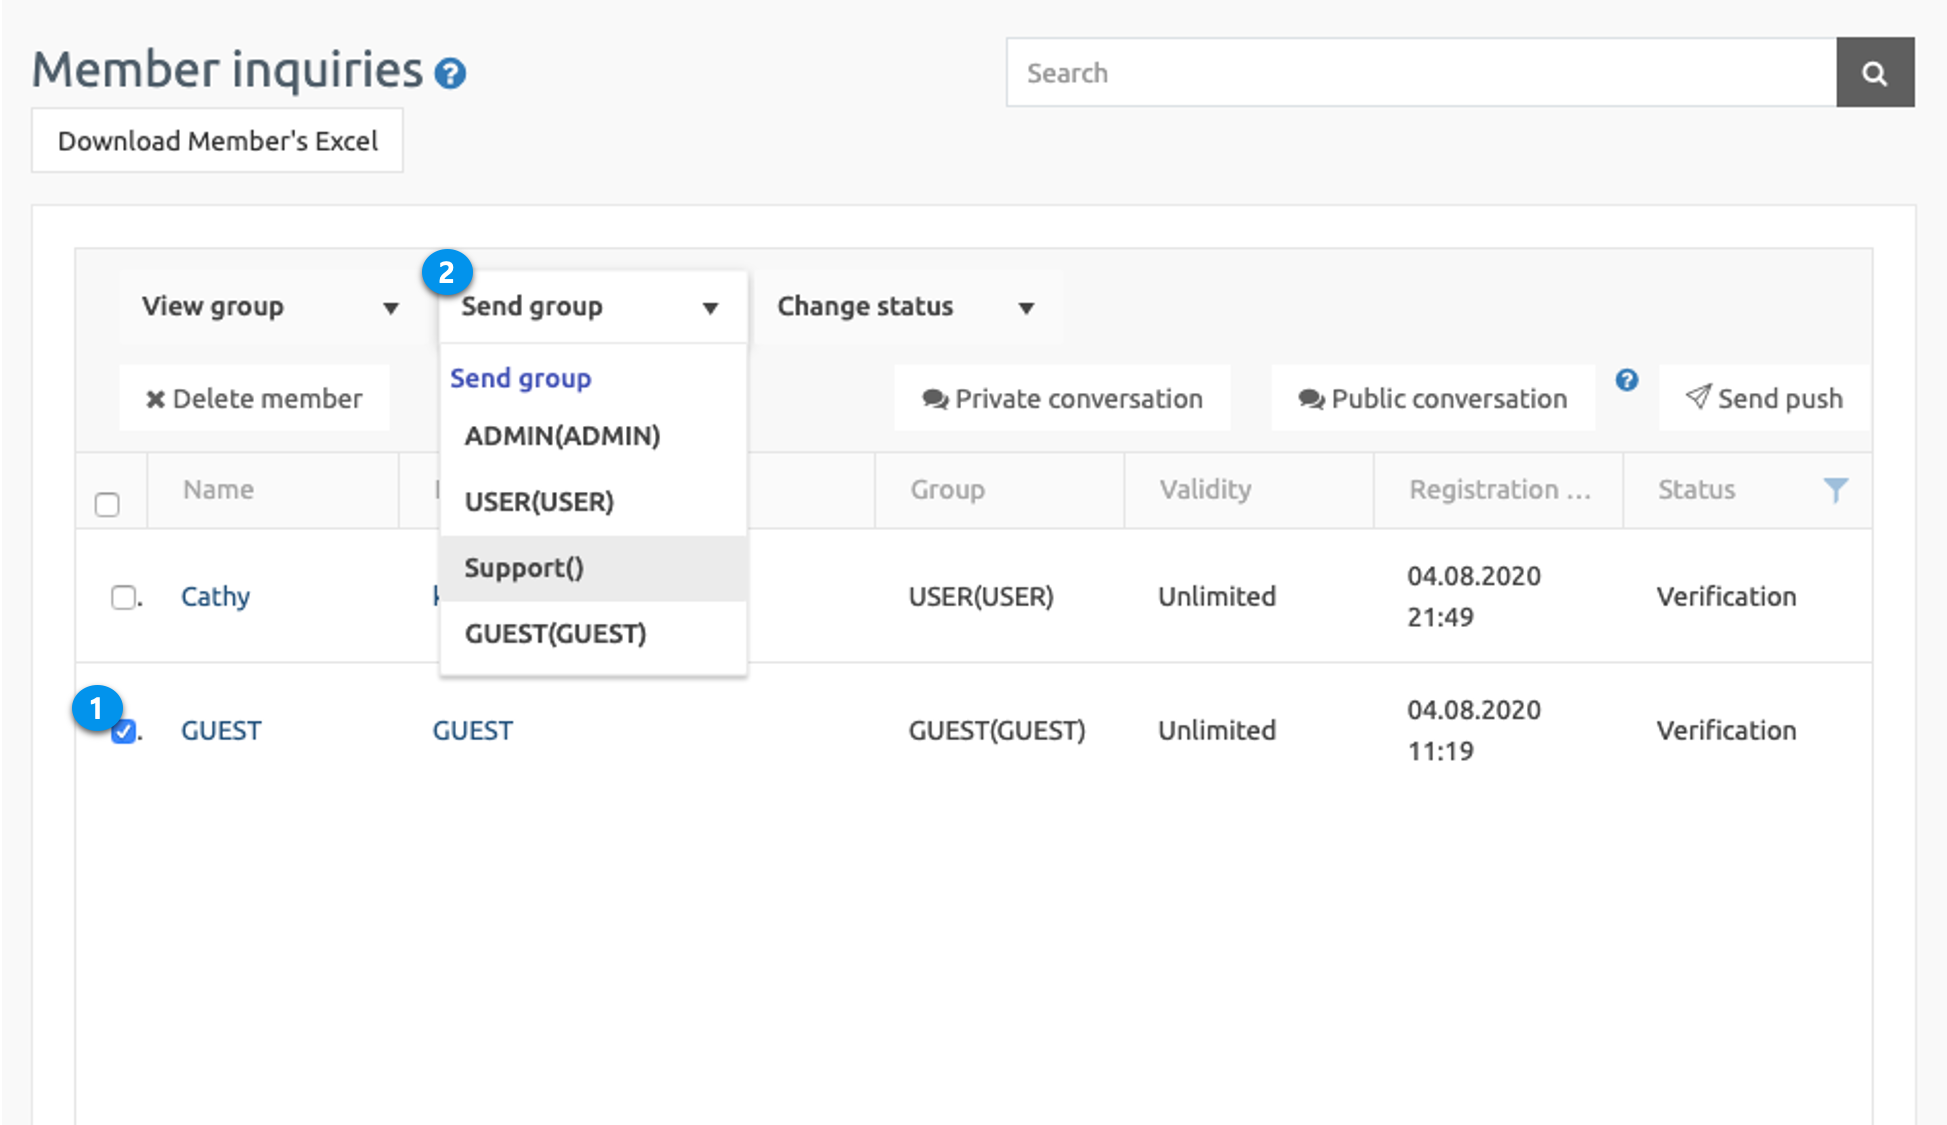Viewport: 1947px width, 1125px height.
Task: Open the Change status dropdown
Action: coord(904,307)
